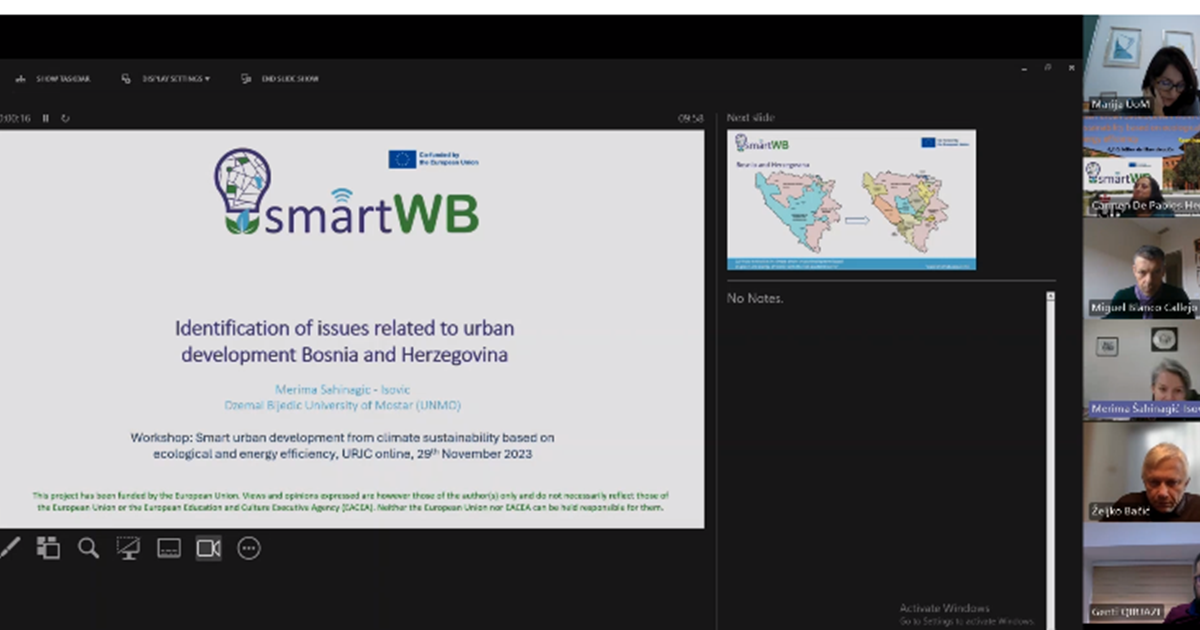The height and width of the screenshot is (630, 1200).
Task: Click the Next slide preview thumbnail
Action: pos(851,200)
